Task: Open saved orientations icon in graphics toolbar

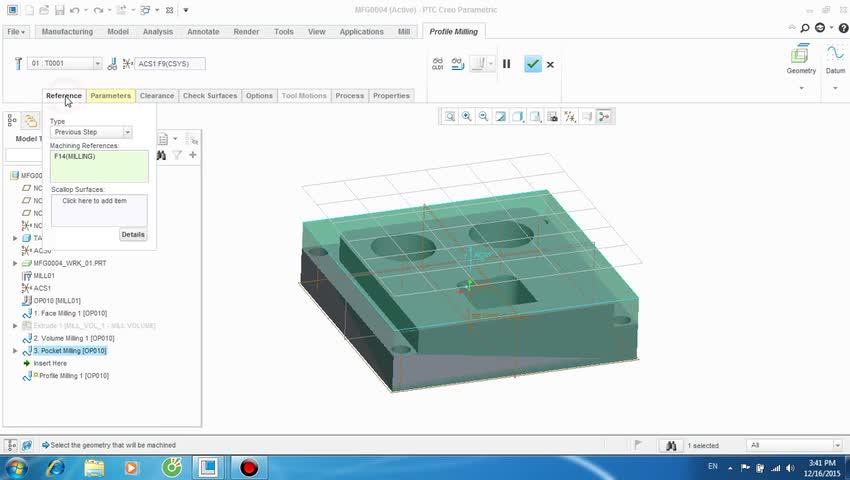Action: [535, 117]
